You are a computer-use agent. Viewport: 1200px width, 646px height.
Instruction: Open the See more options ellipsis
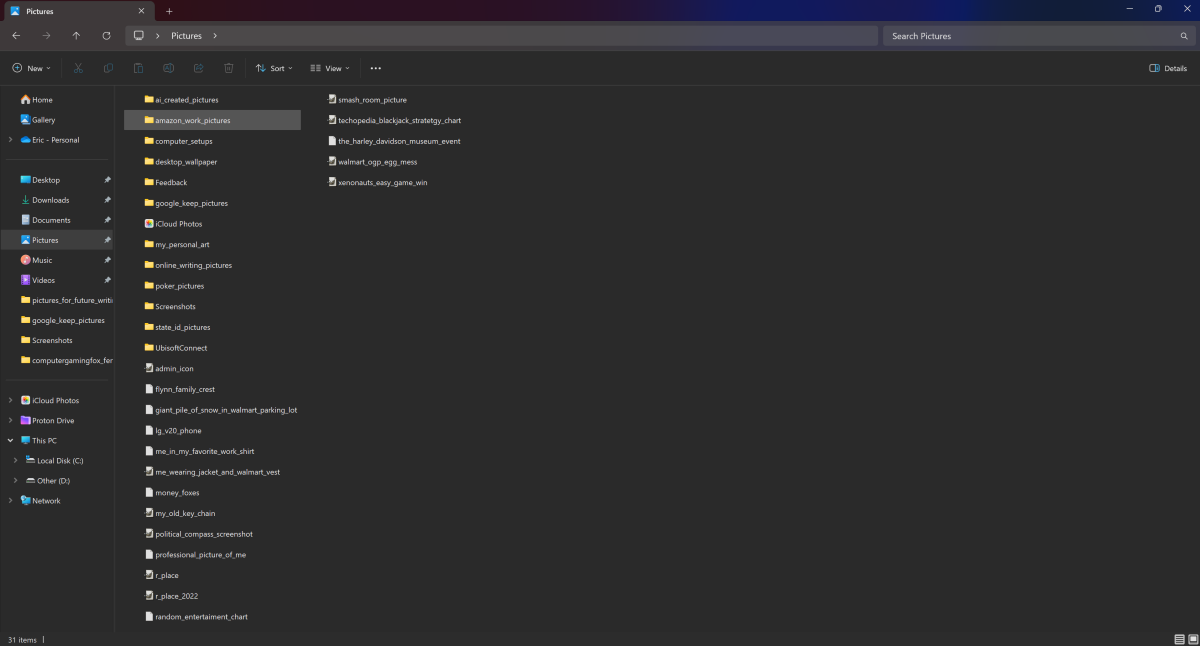tap(376, 68)
